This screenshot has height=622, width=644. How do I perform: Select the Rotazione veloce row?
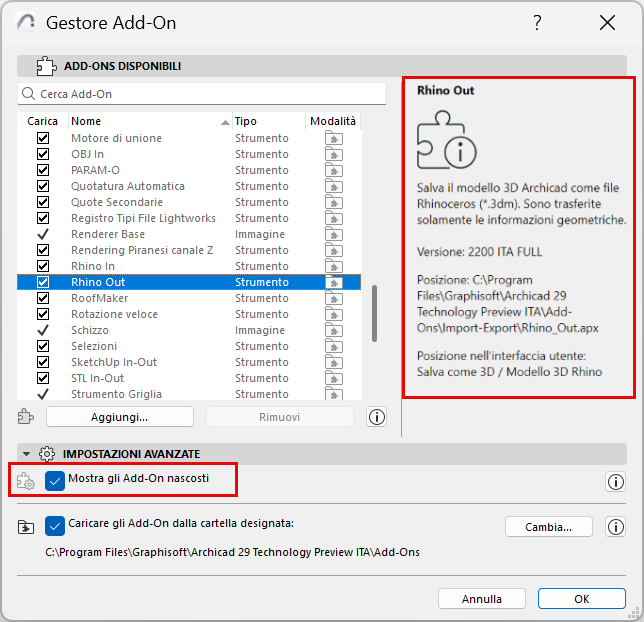click(x=189, y=314)
